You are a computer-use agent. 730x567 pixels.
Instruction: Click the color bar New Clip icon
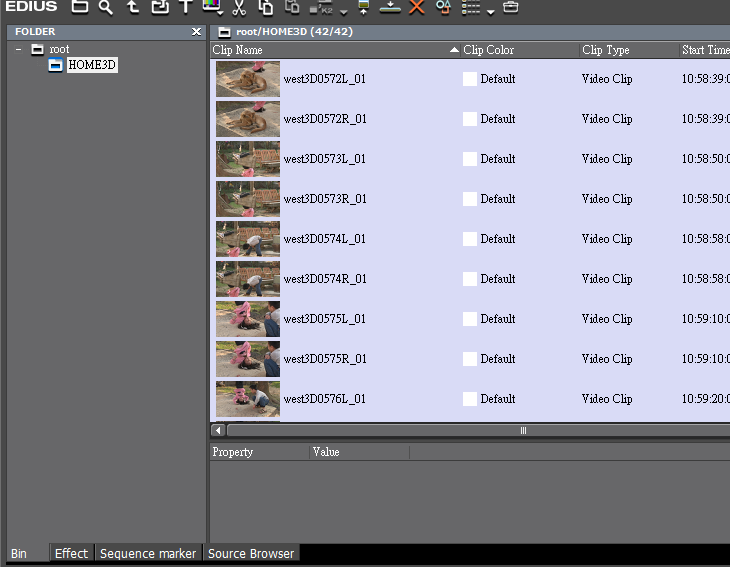click(x=212, y=6)
